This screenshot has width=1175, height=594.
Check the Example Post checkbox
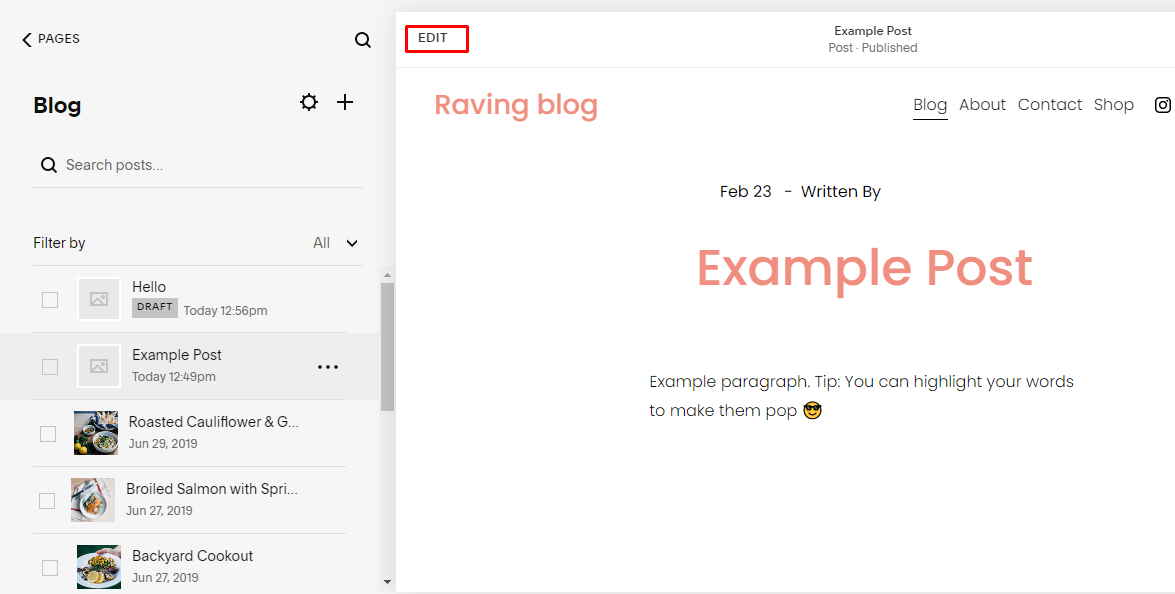coord(50,366)
